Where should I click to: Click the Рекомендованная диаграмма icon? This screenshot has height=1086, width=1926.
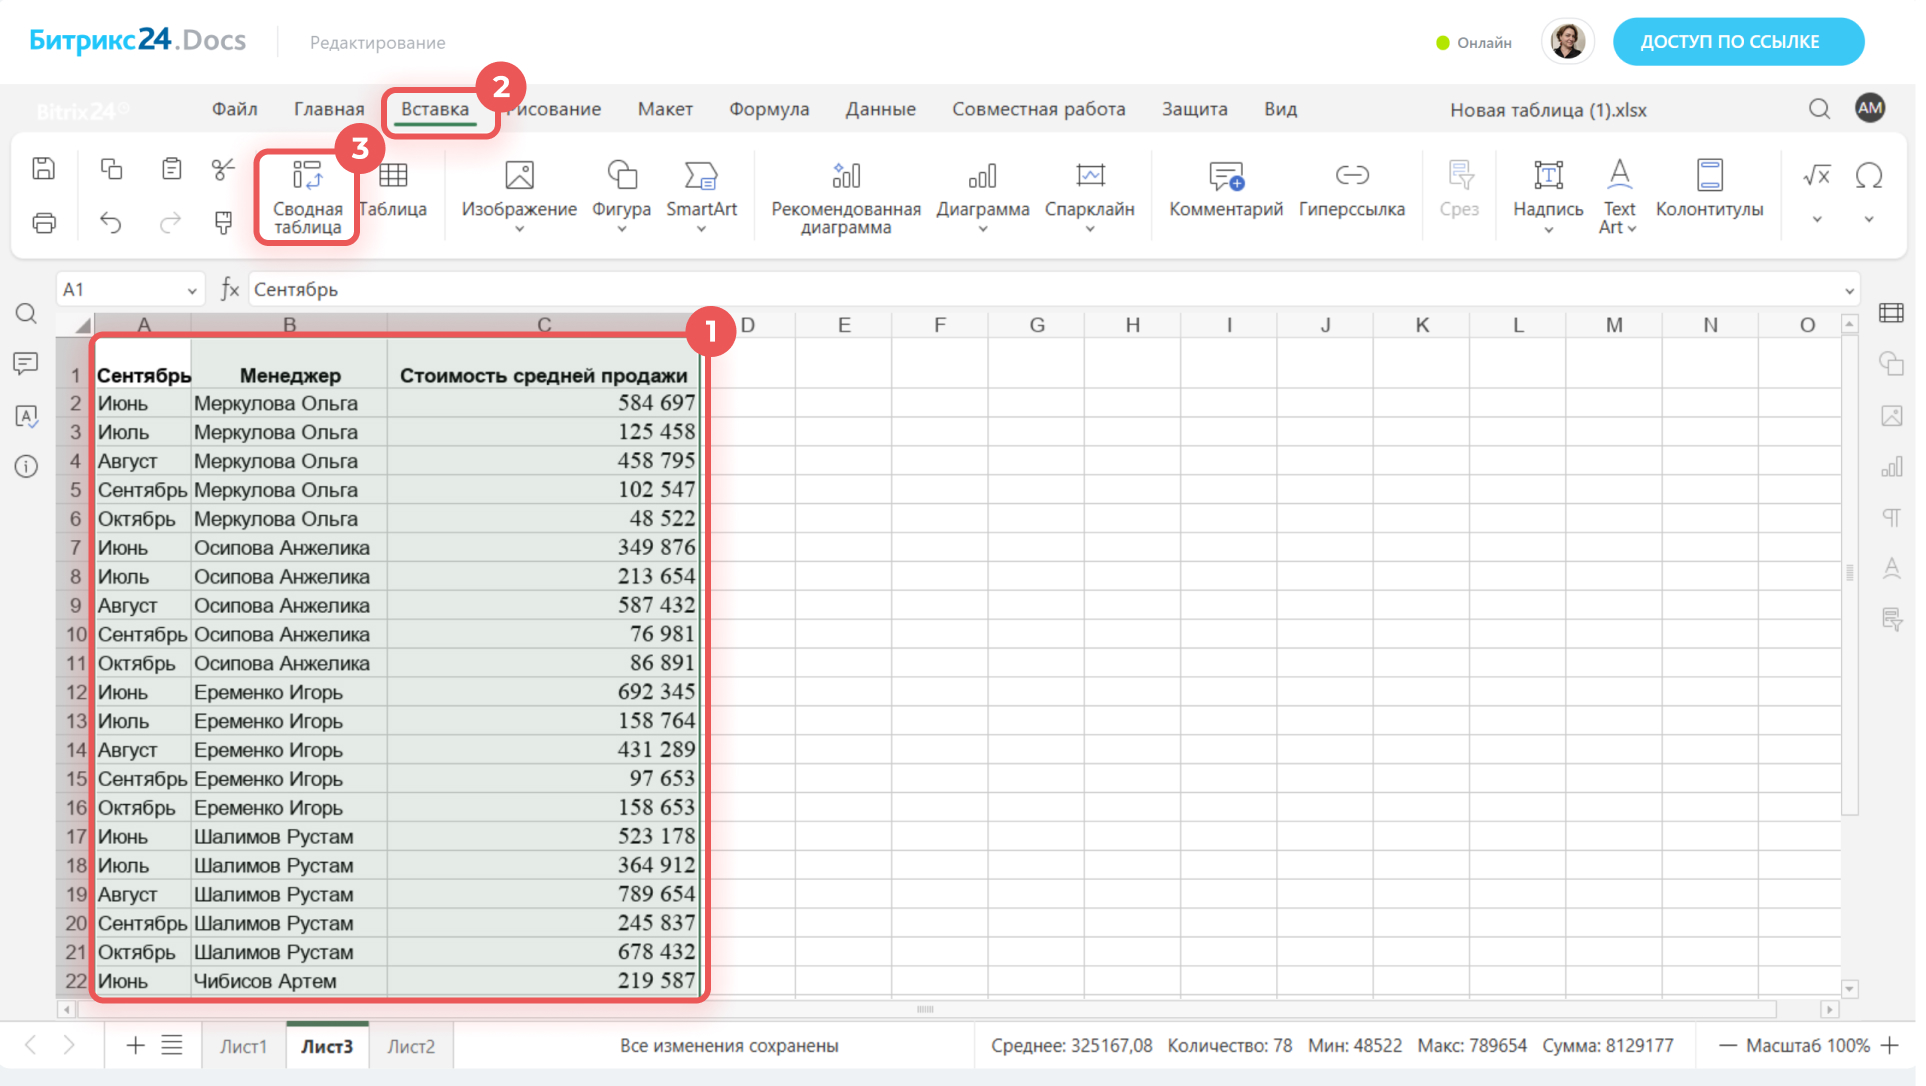tap(845, 177)
